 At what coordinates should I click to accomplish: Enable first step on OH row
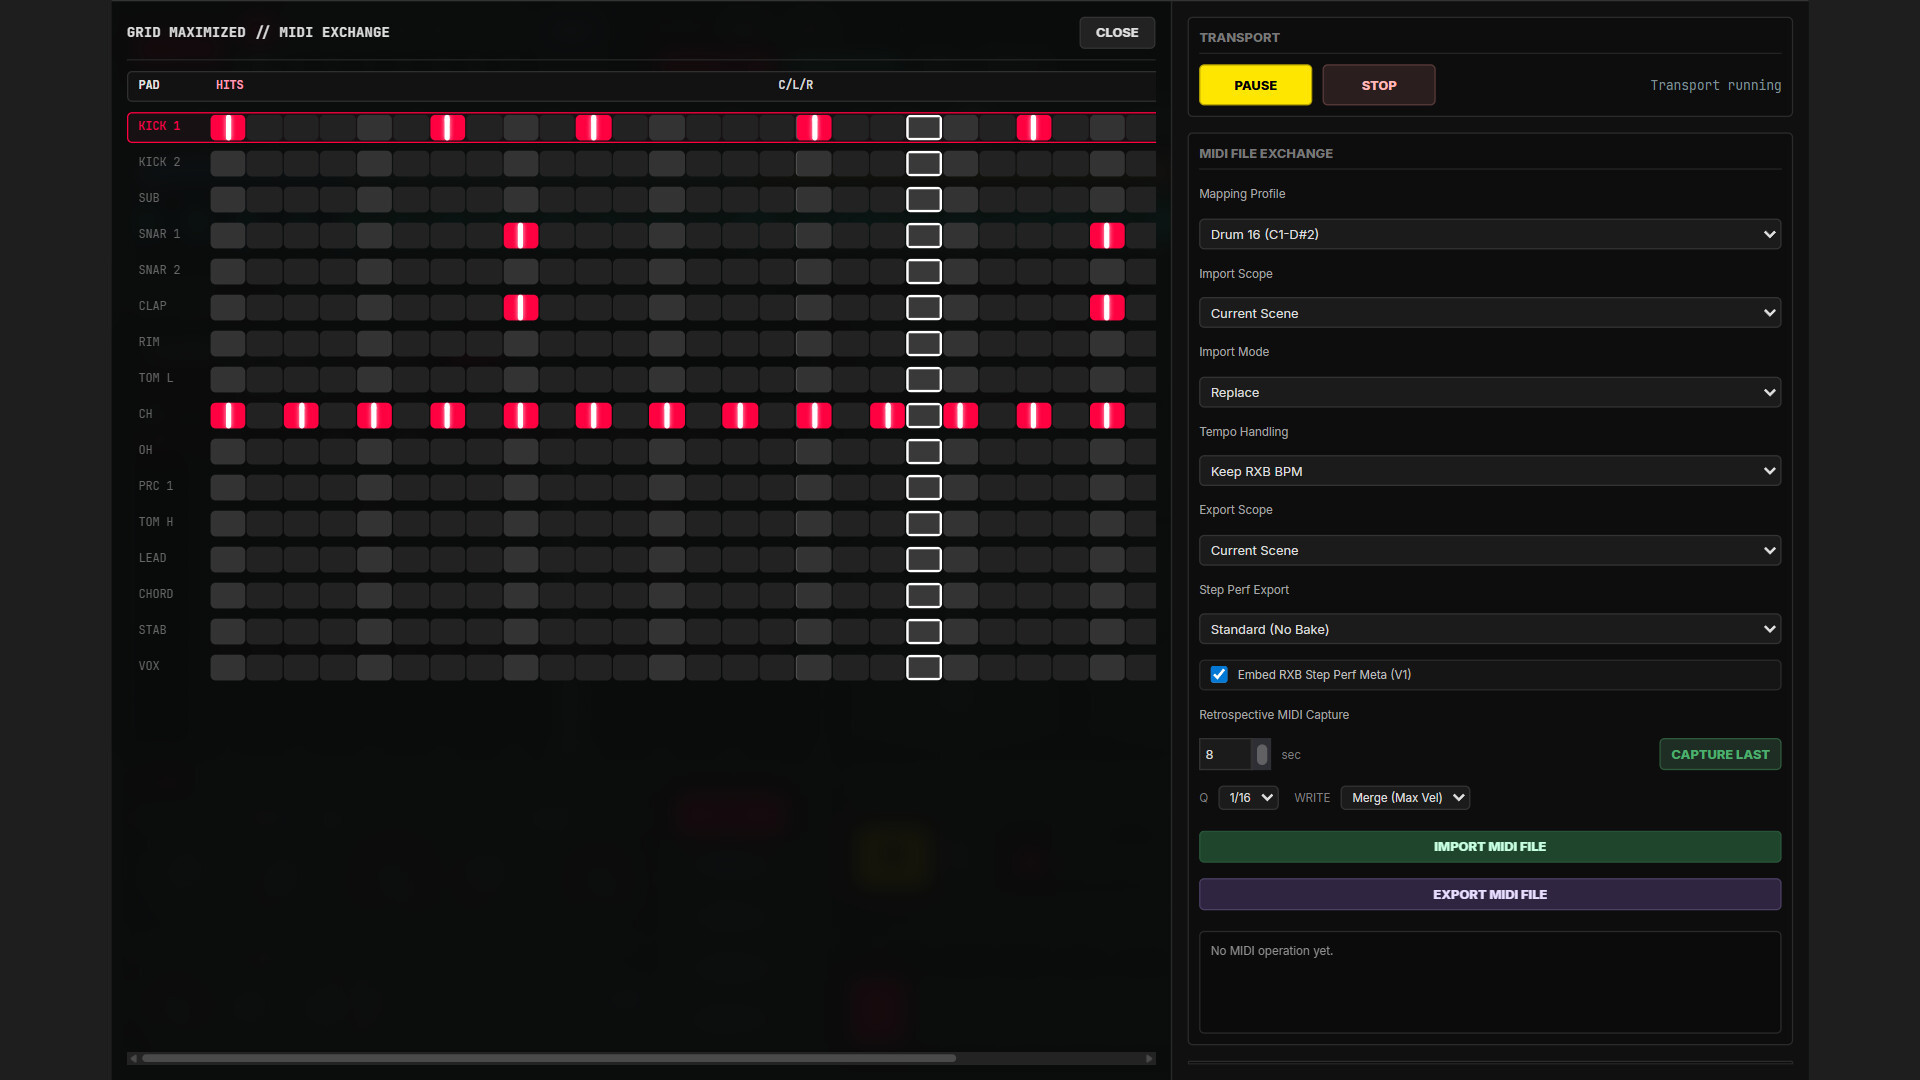(x=228, y=451)
